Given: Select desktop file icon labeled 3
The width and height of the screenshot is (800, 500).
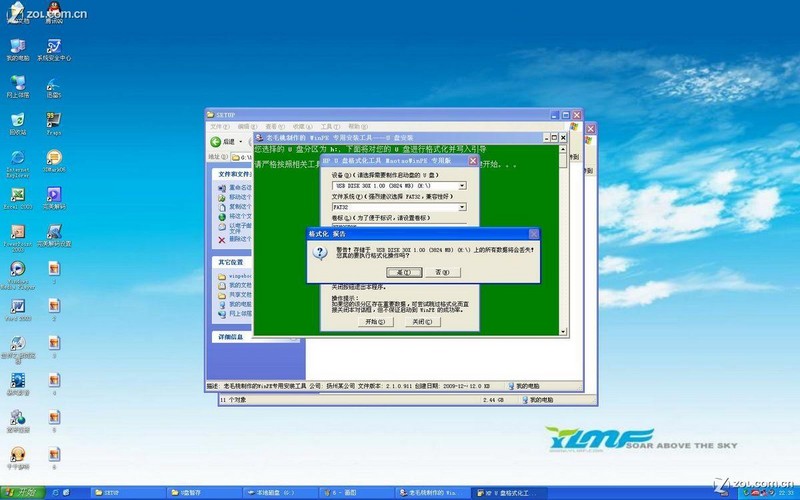Looking at the screenshot, I should click(54, 347).
